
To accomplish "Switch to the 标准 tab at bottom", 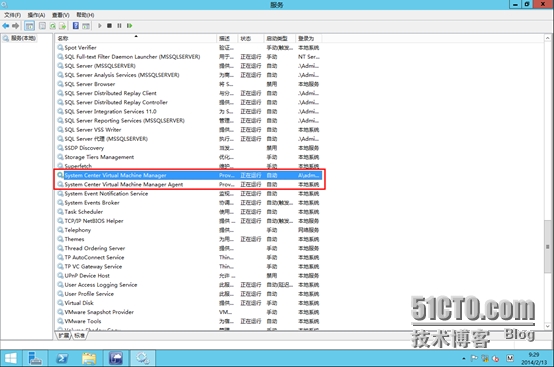I will point(79,335).
